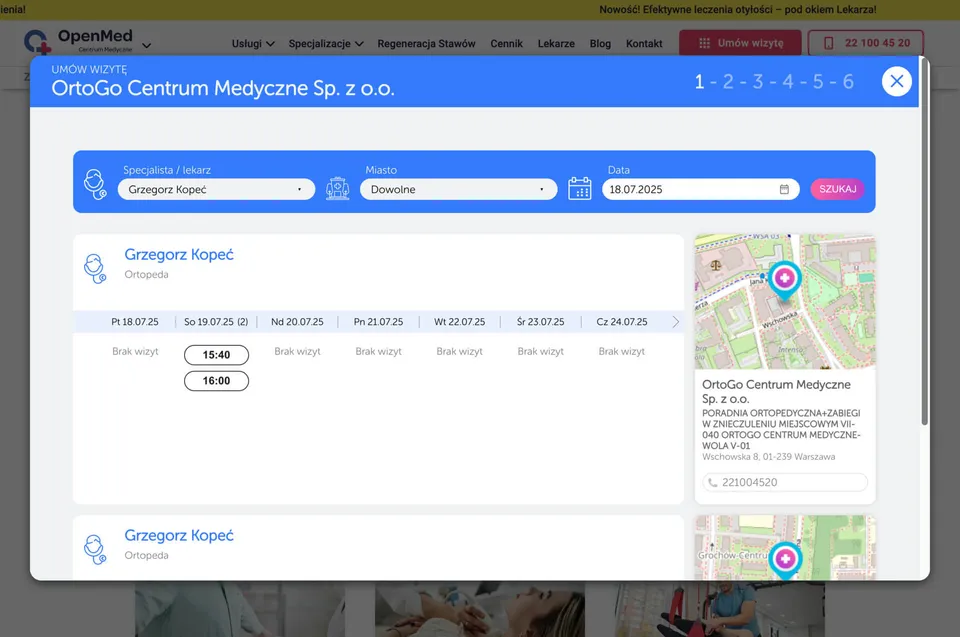The image size is (960, 637).
Task: Click the calendar grid icon beside Data
Action: tap(580, 188)
